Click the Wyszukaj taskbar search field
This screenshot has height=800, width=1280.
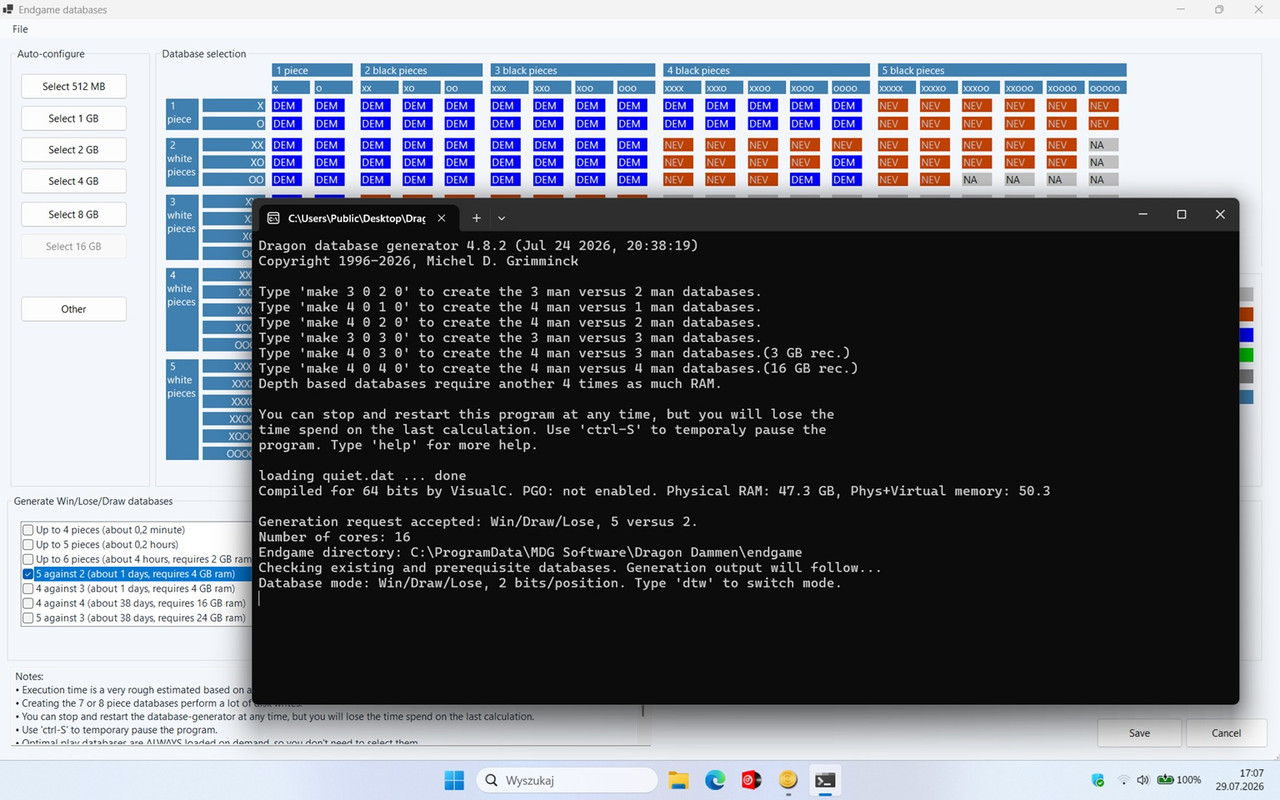pyautogui.click(x=566, y=780)
